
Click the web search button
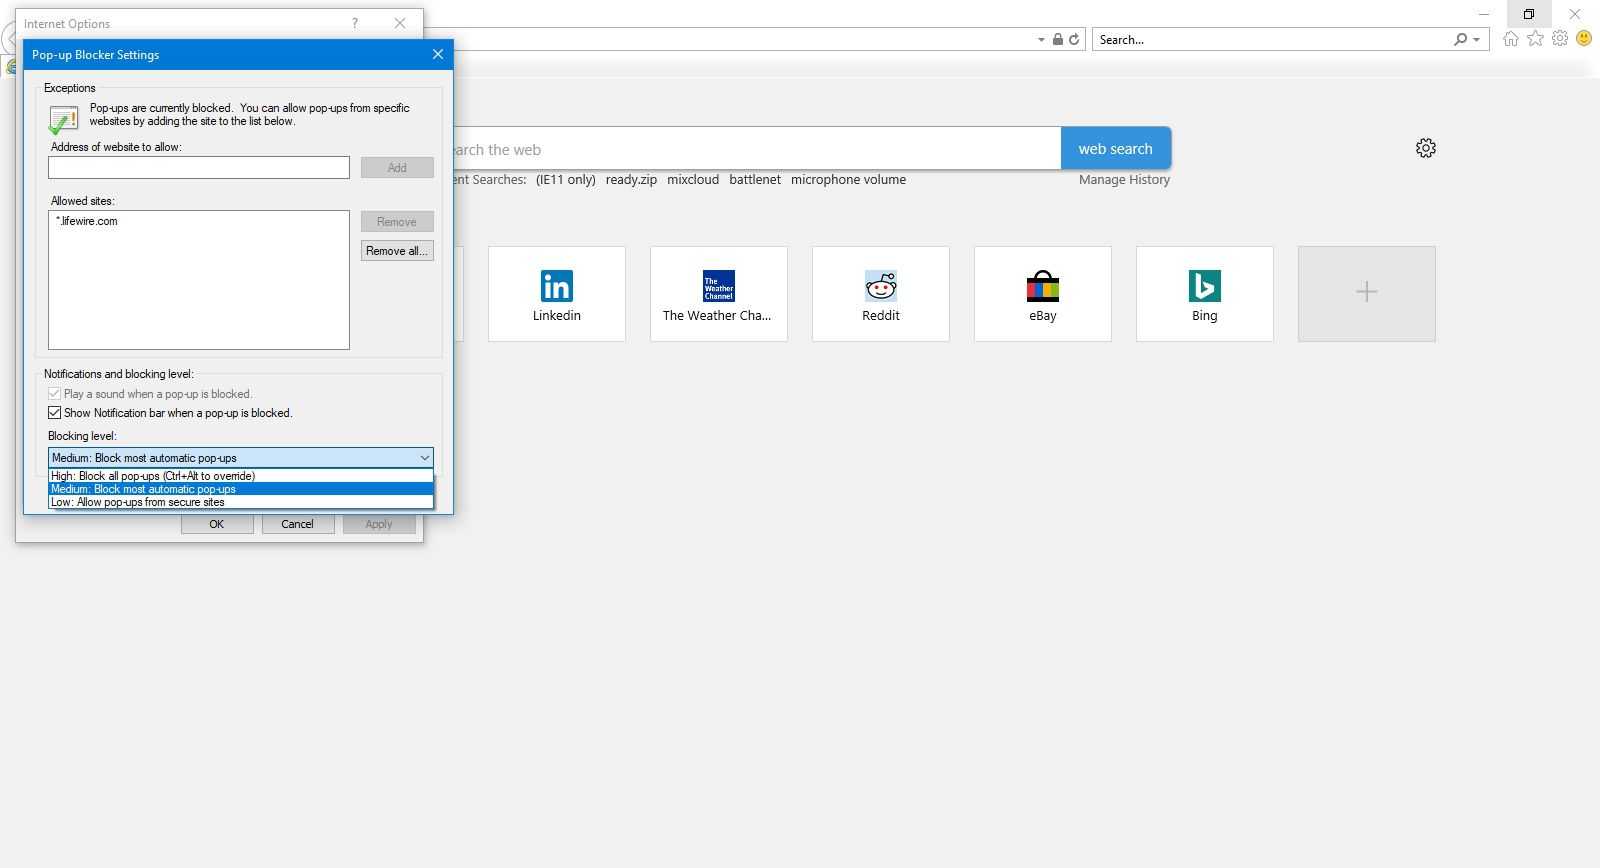pos(1115,149)
